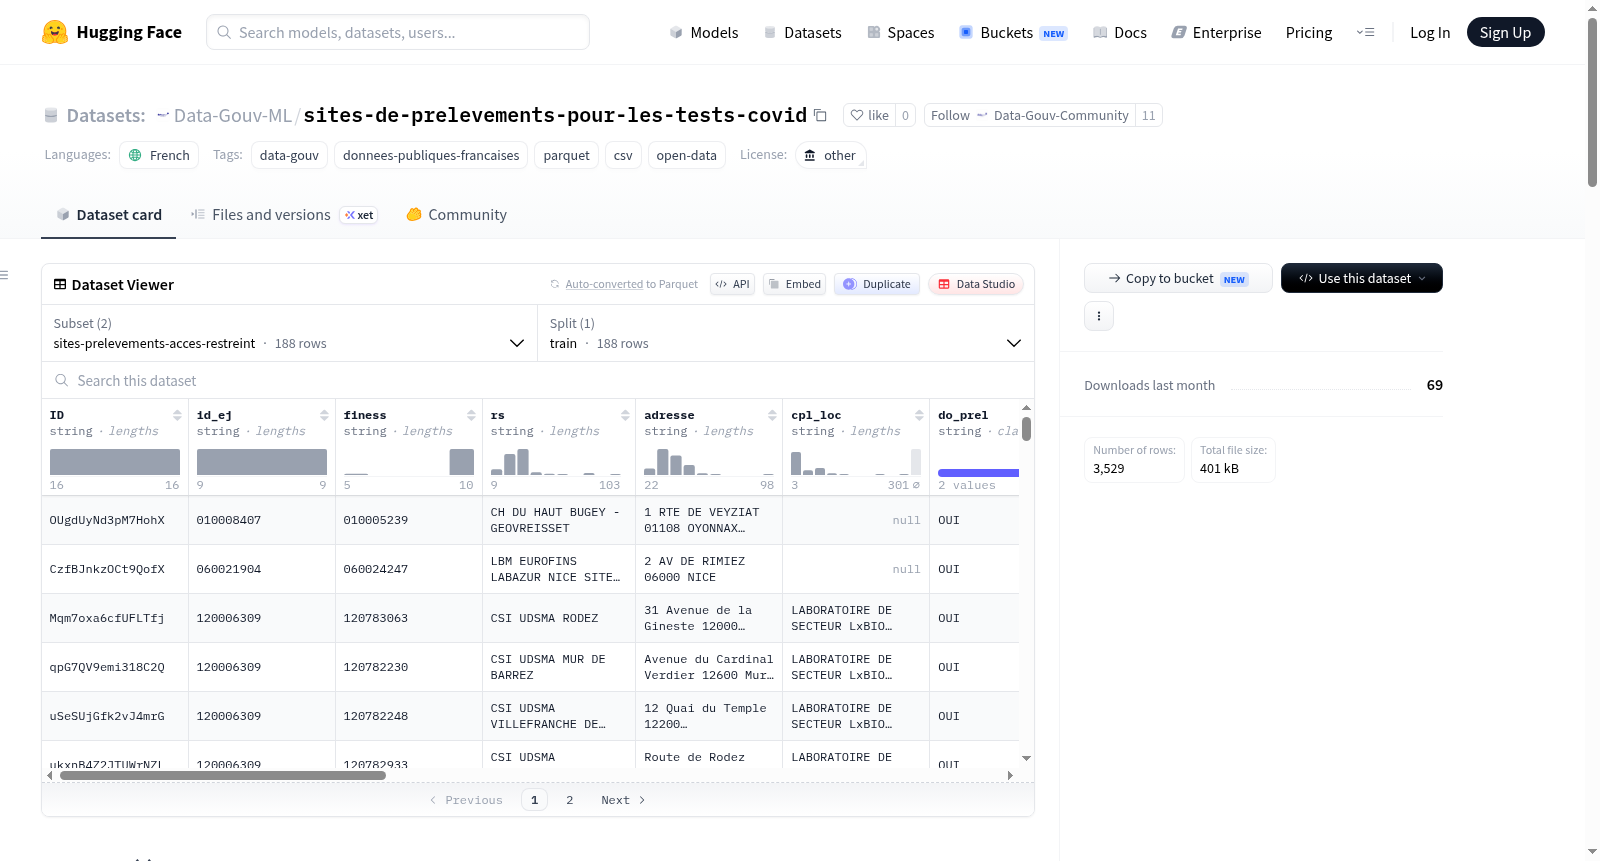
Task: Click the cell 'CSI UDSMA RODEZ'
Action: point(558,618)
